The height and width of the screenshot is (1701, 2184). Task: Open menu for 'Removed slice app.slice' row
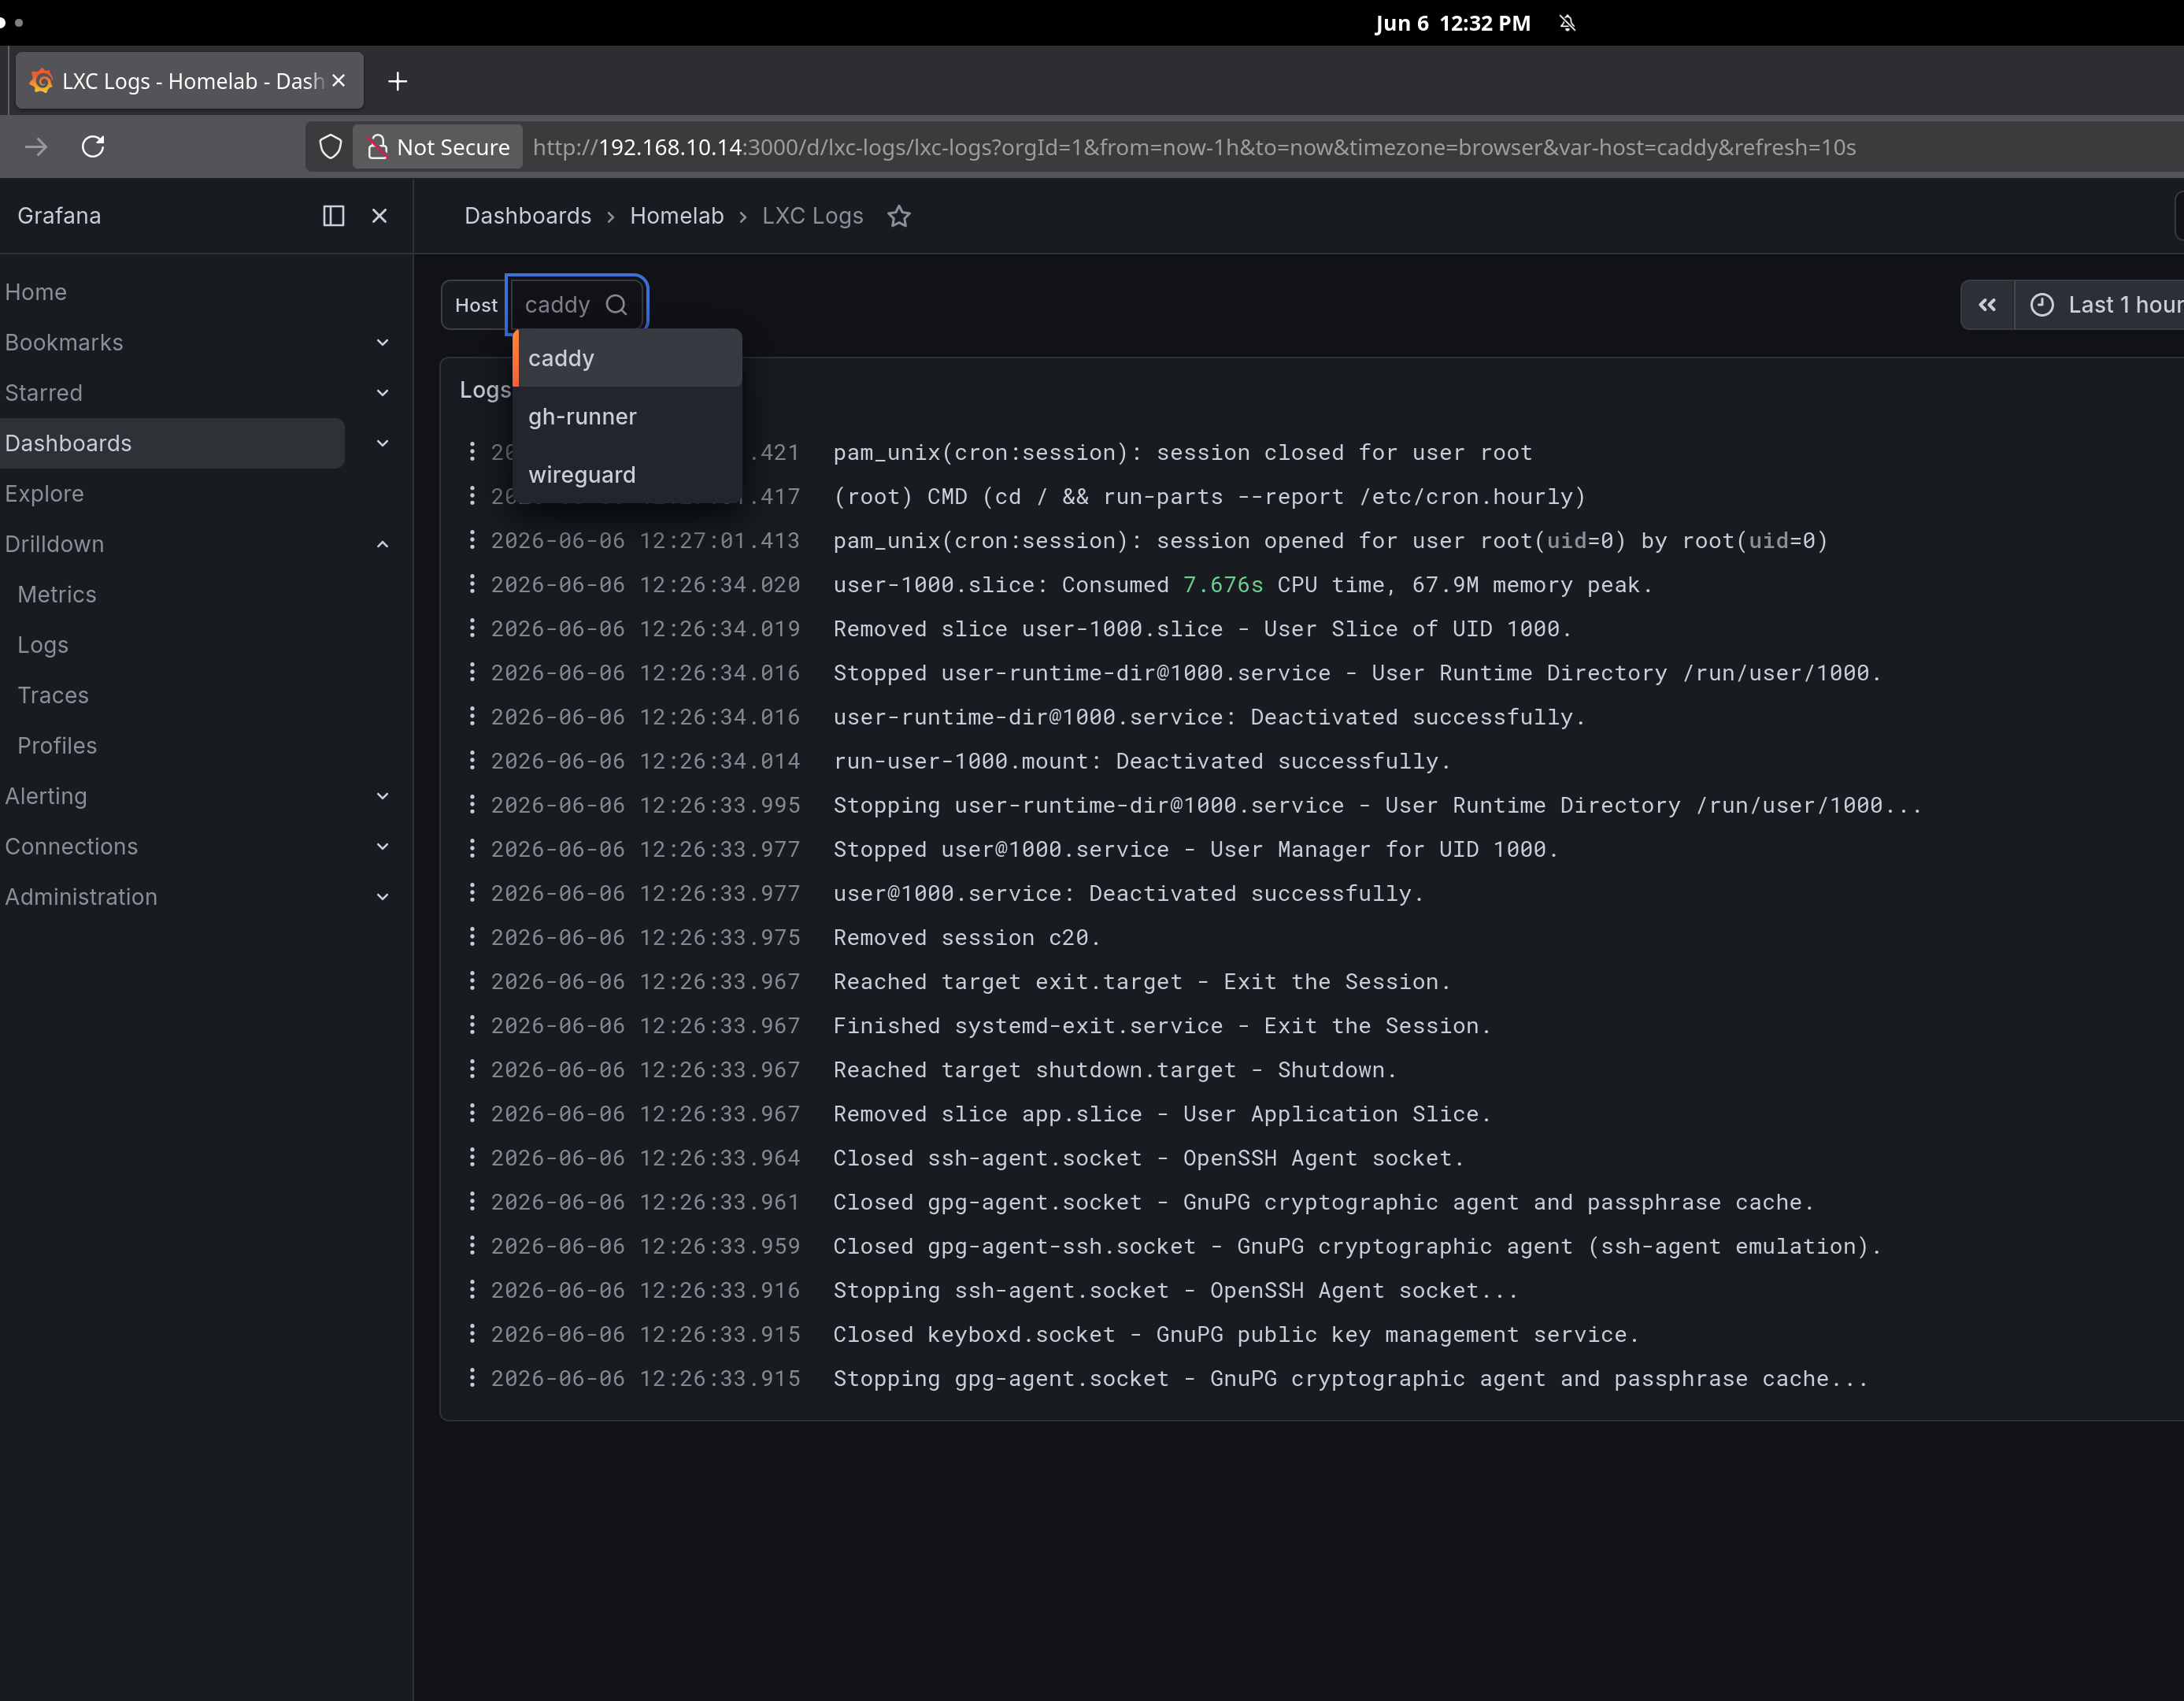click(472, 1113)
